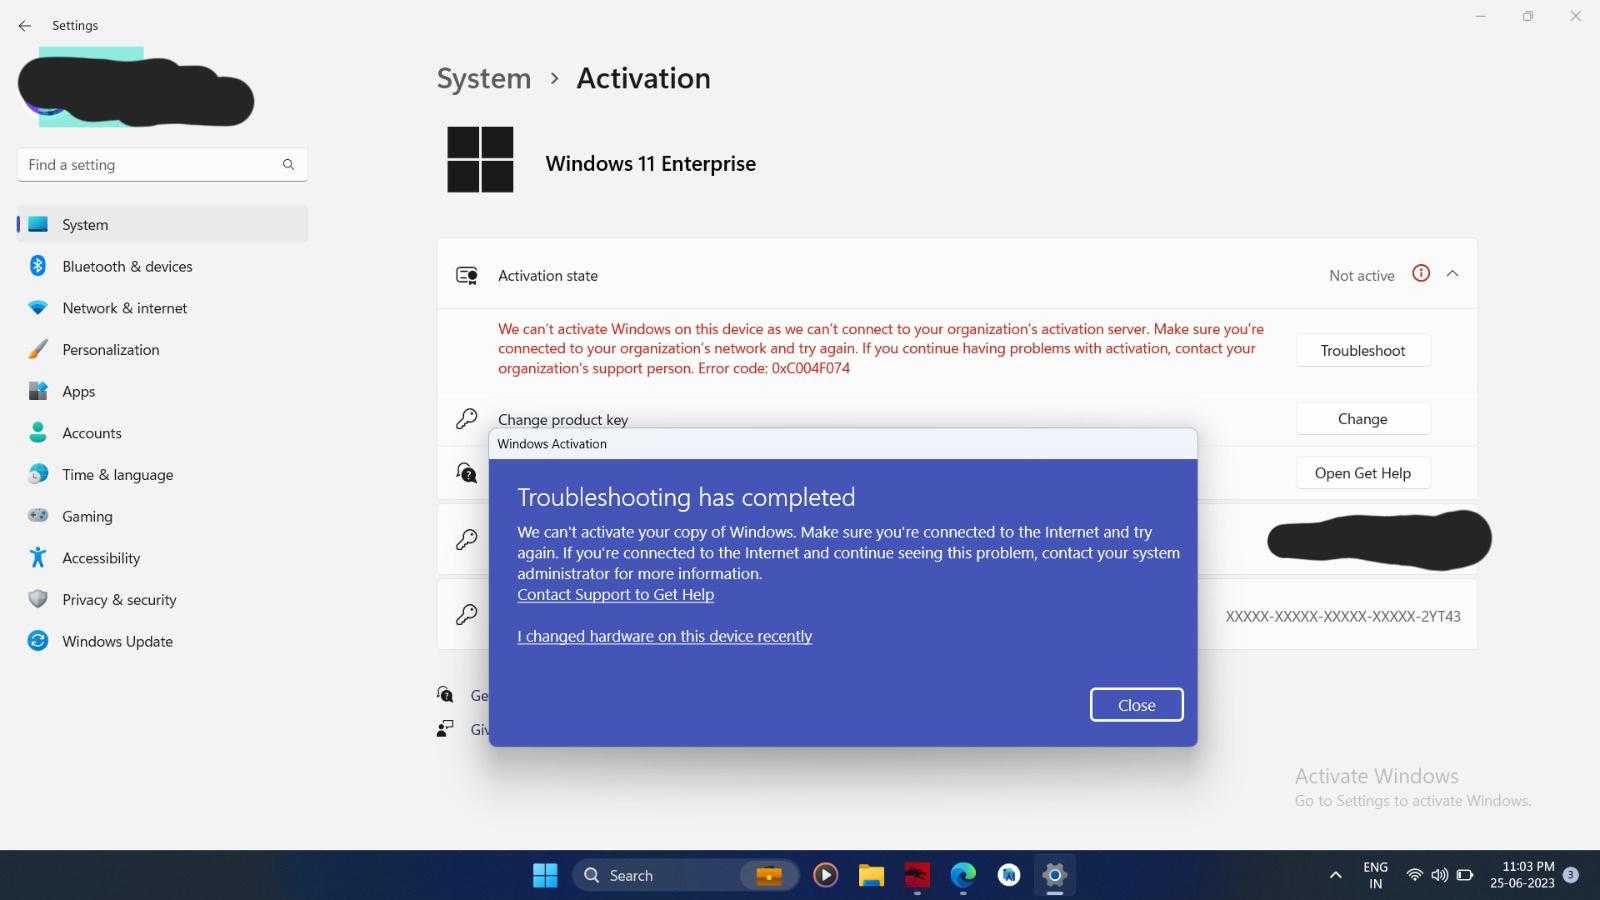Click the Privacy shield icon
Image resolution: width=1600 pixels, height=900 pixels.
click(x=38, y=600)
